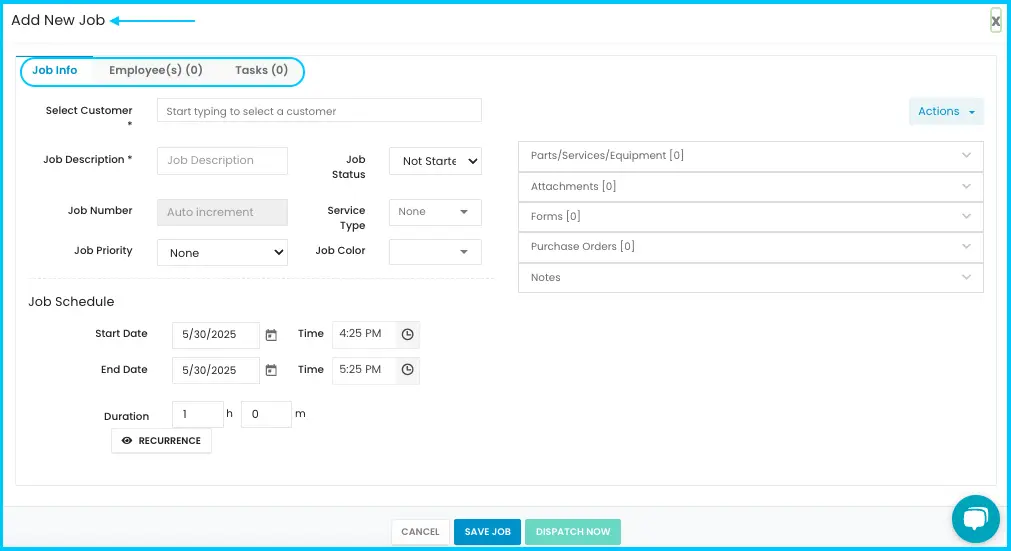Click the Duration hours field
This screenshot has height=551, width=1011.
coord(198,414)
